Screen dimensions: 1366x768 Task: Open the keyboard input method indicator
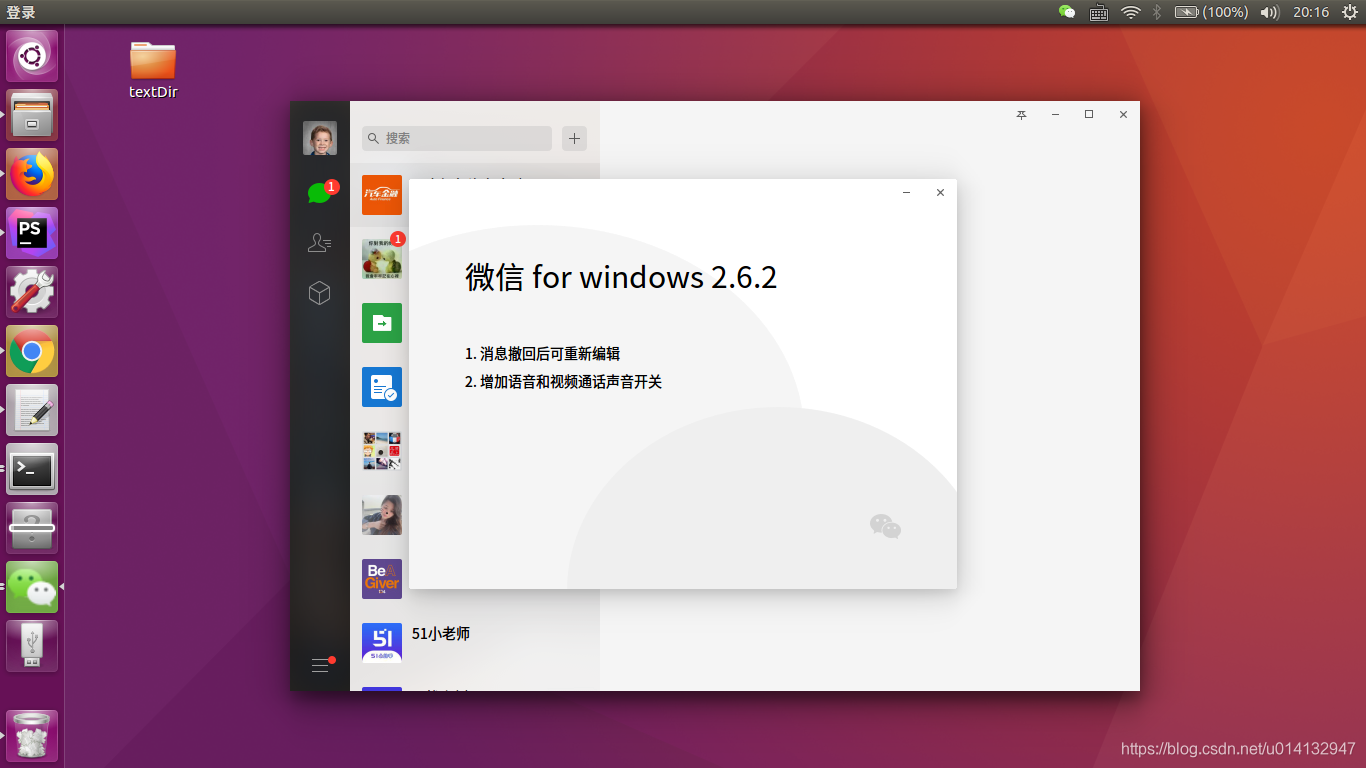1098,12
